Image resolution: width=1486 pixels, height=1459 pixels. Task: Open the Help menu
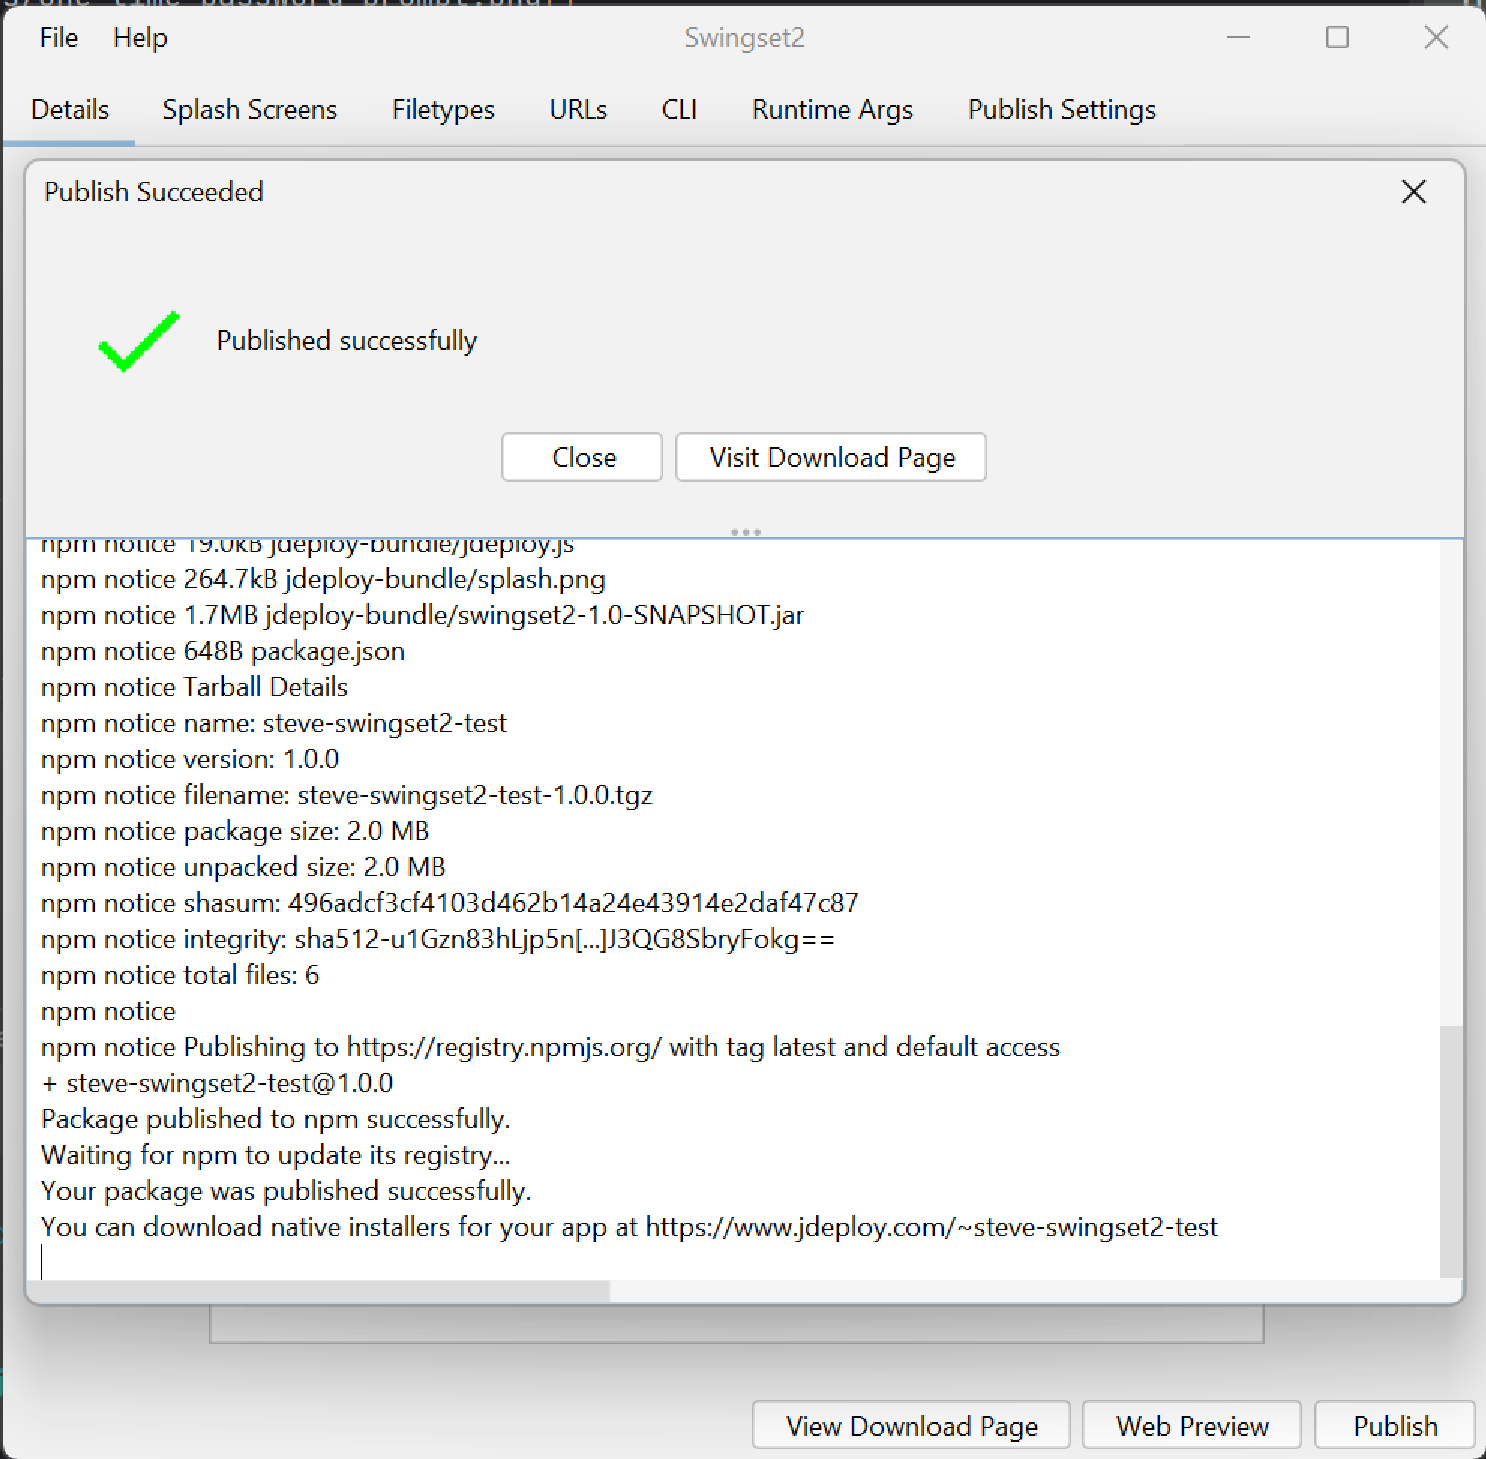tap(139, 37)
